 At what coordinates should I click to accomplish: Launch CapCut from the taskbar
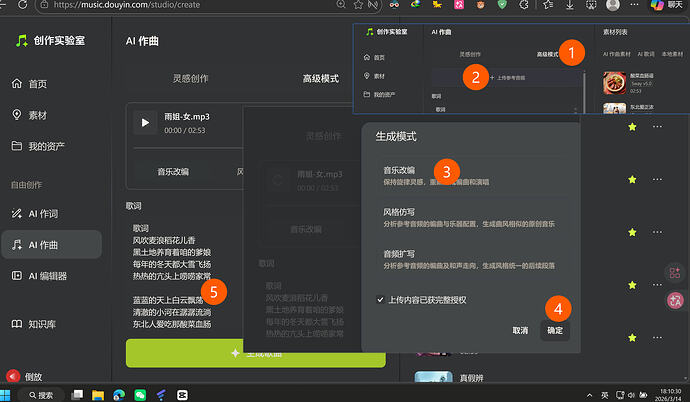tap(182, 395)
